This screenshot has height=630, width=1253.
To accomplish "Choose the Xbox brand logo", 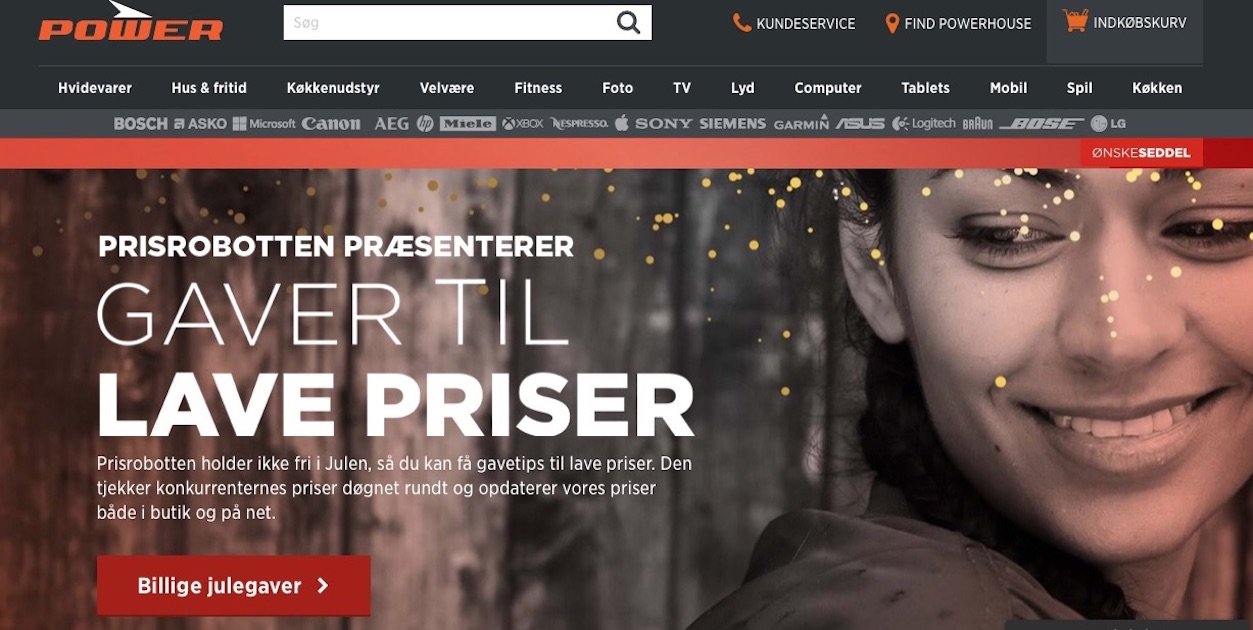I will [x=523, y=124].
